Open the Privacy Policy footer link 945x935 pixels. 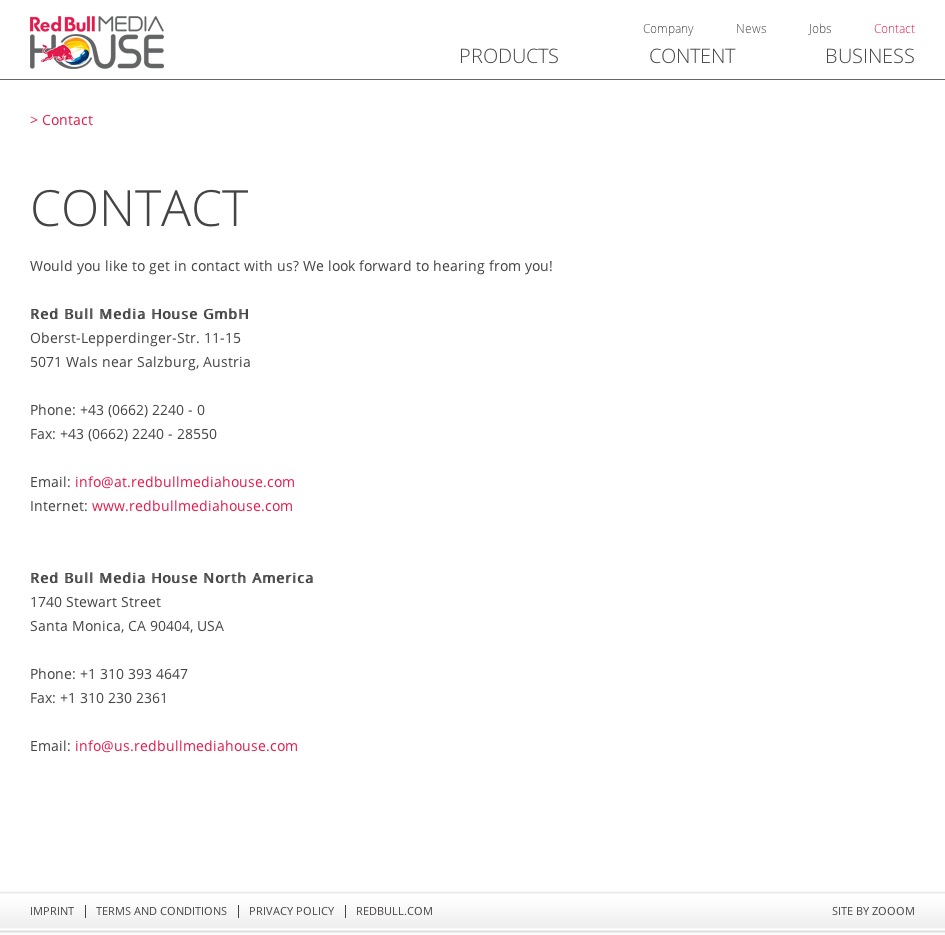292,911
